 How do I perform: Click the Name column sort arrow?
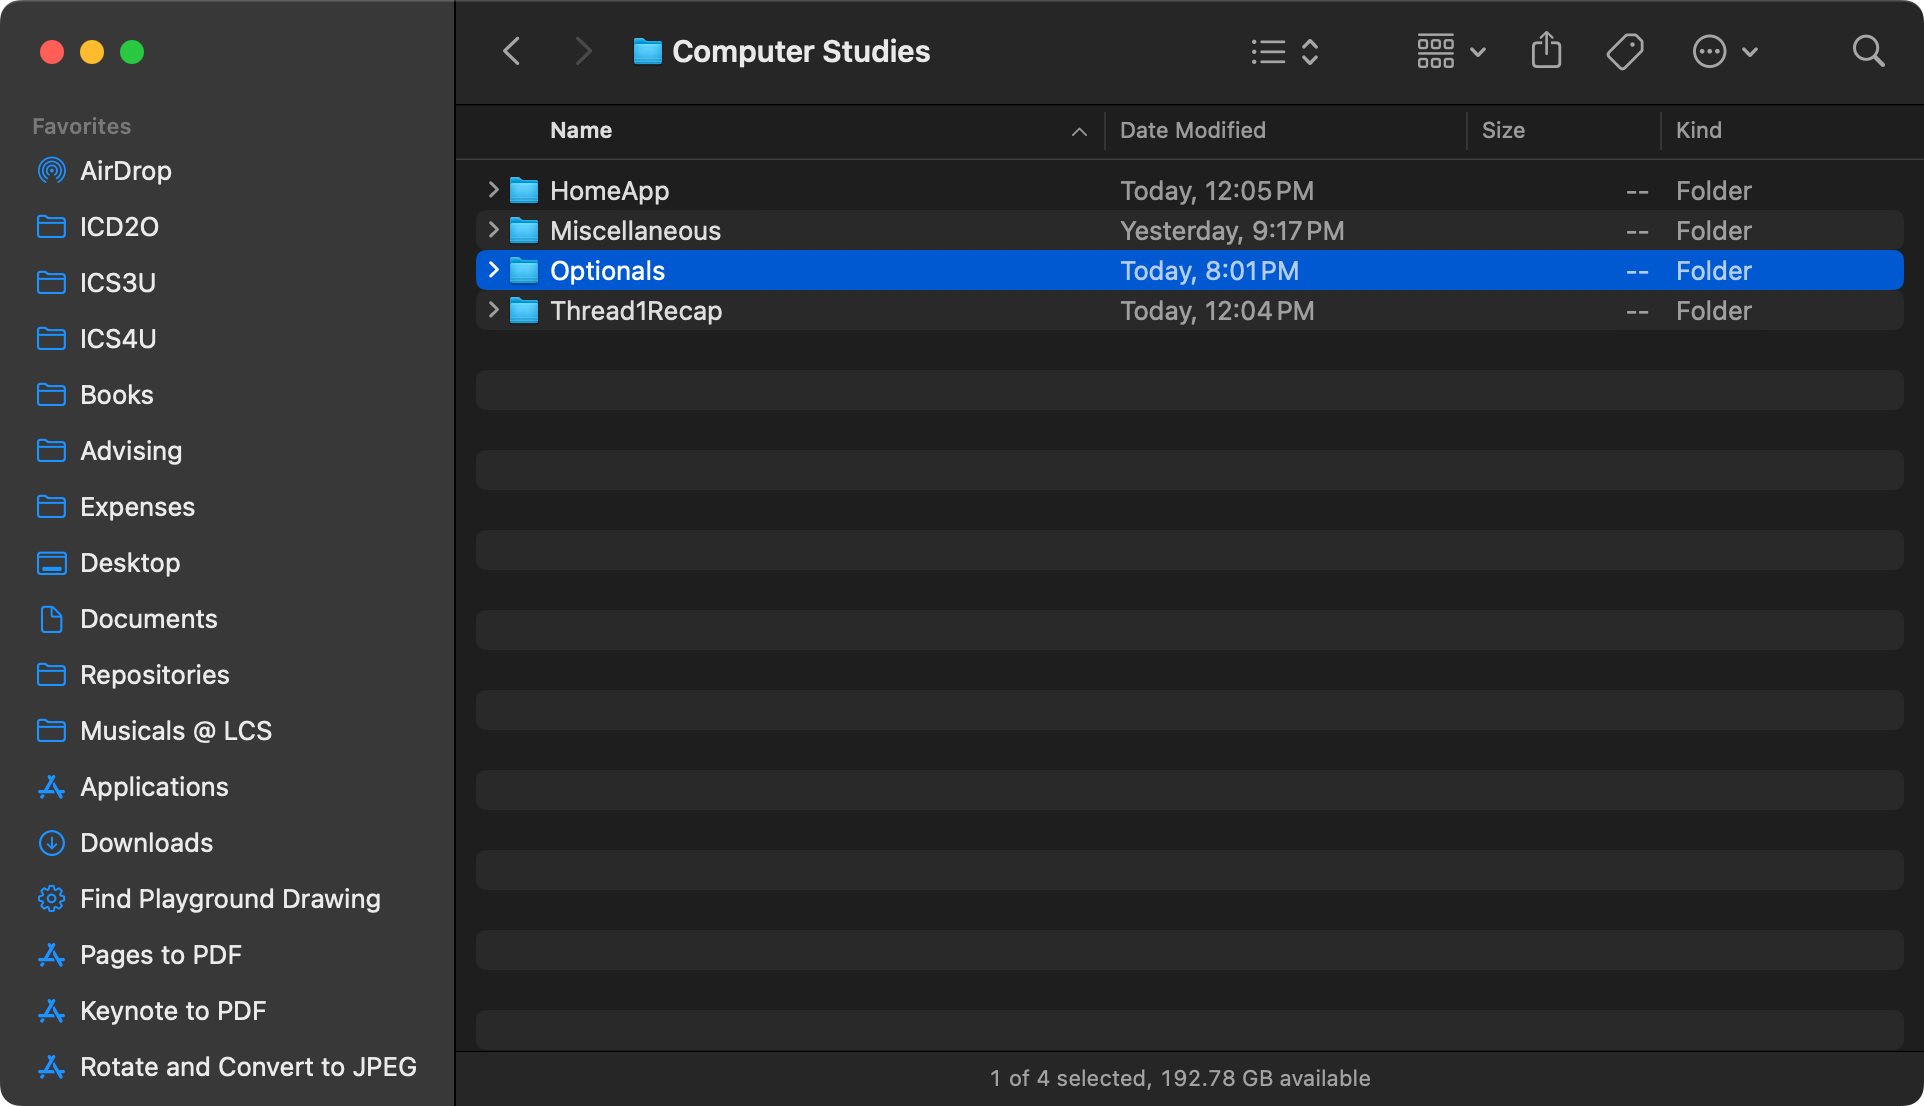(1078, 131)
